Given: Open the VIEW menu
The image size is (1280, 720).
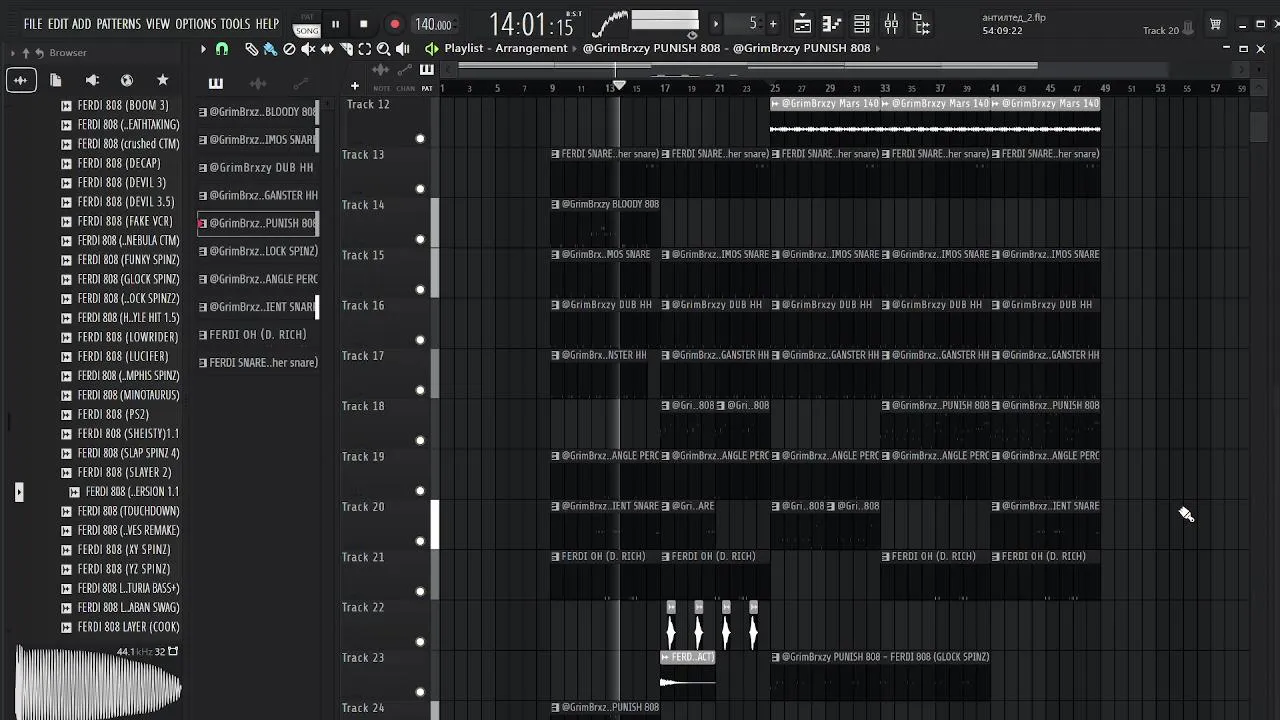Looking at the screenshot, I should (x=158, y=24).
